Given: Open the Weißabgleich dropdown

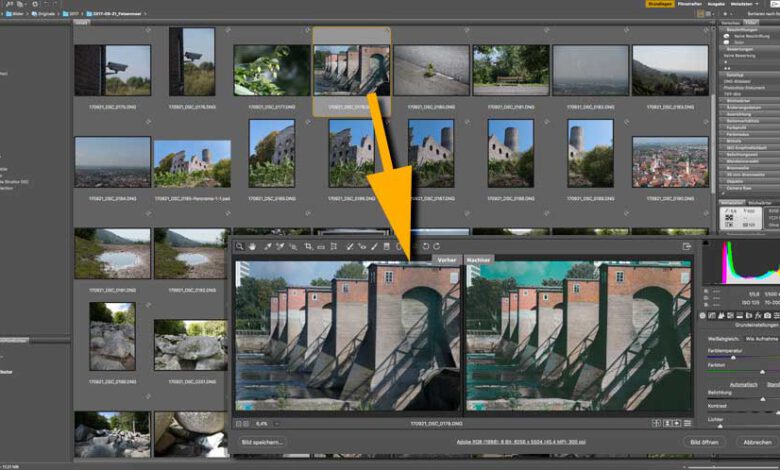Looking at the screenshot, I should [x=760, y=339].
